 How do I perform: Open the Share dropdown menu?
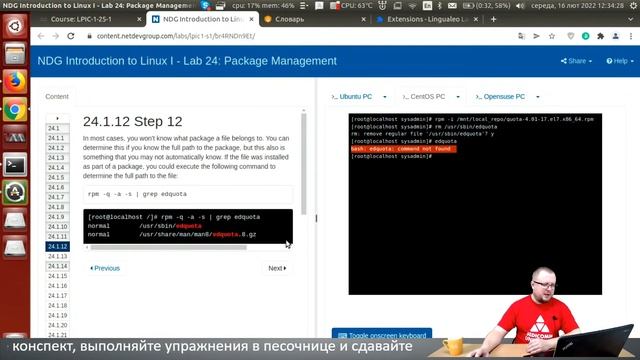(576, 61)
